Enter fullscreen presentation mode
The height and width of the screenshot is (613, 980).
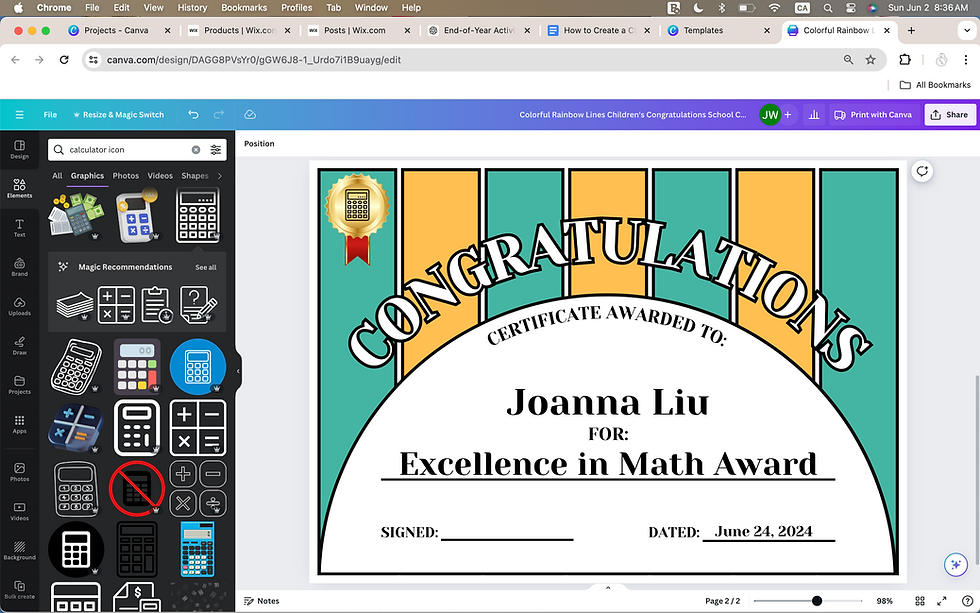click(x=942, y=601)
